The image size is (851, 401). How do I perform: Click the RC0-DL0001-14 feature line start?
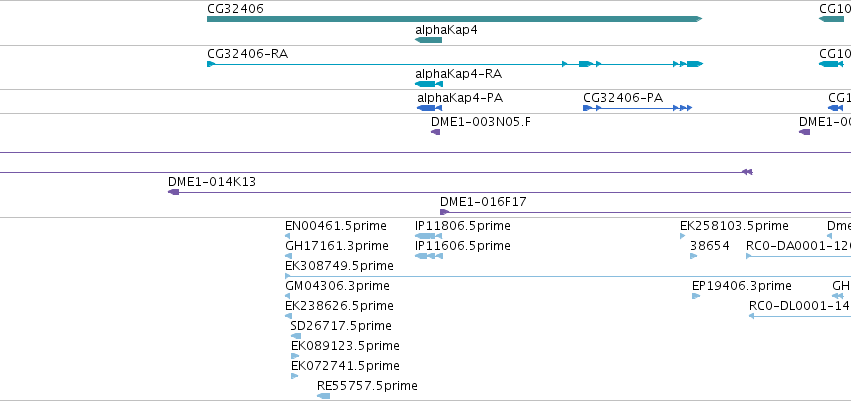tap(752, 316)
